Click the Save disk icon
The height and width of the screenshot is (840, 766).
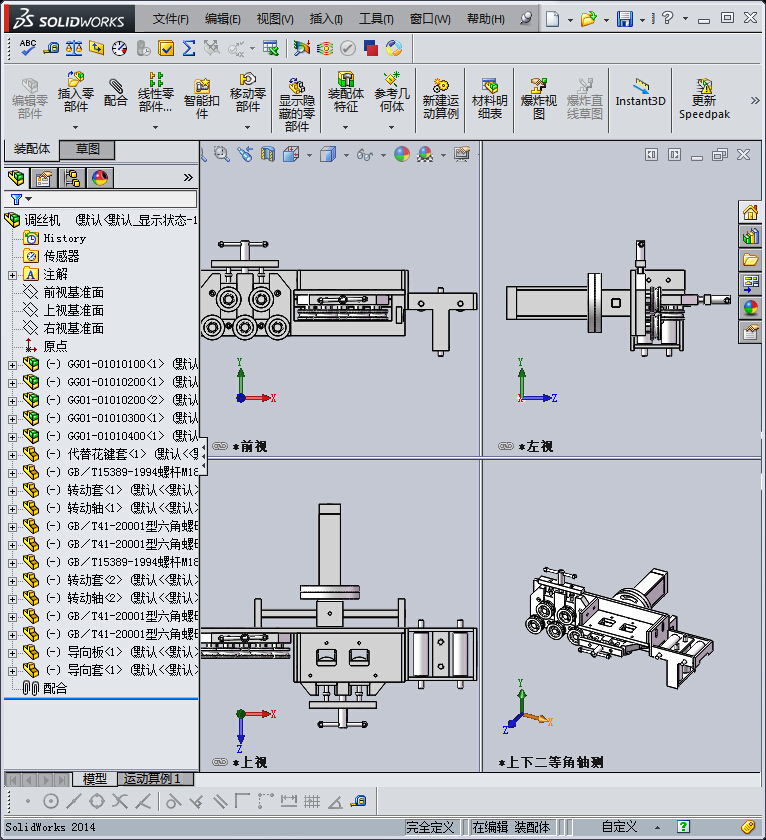click(625, 19)
